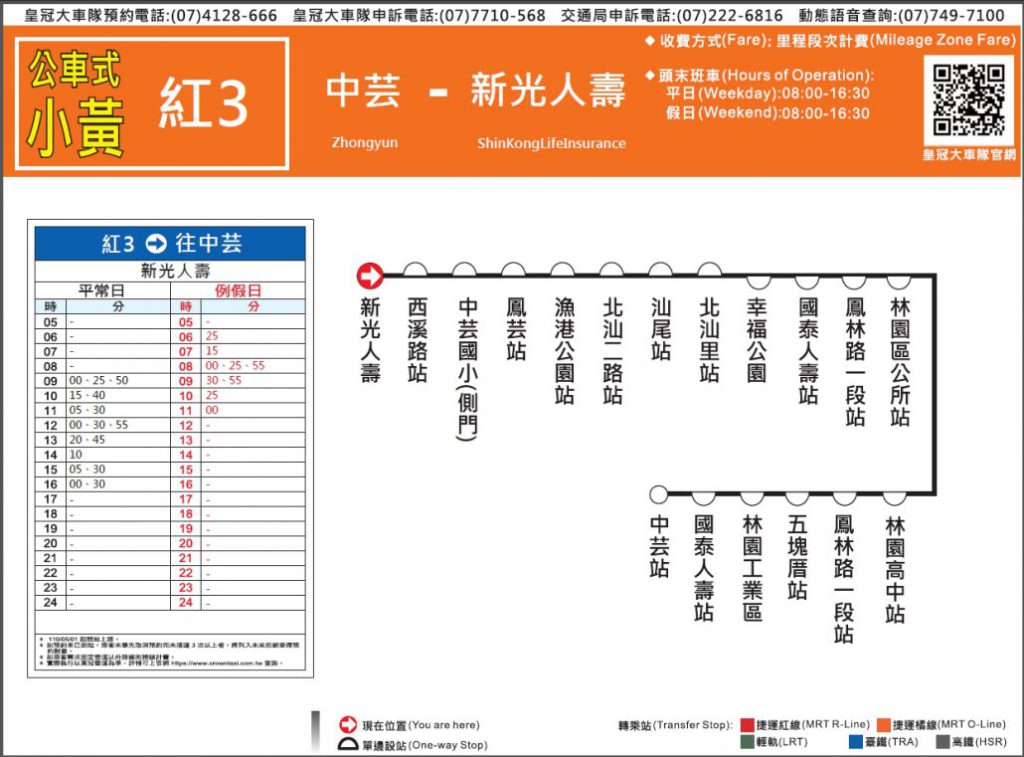Click the white arrow in the 紅3 timetable header
The image size is (1024, 757).
(157, 243)
